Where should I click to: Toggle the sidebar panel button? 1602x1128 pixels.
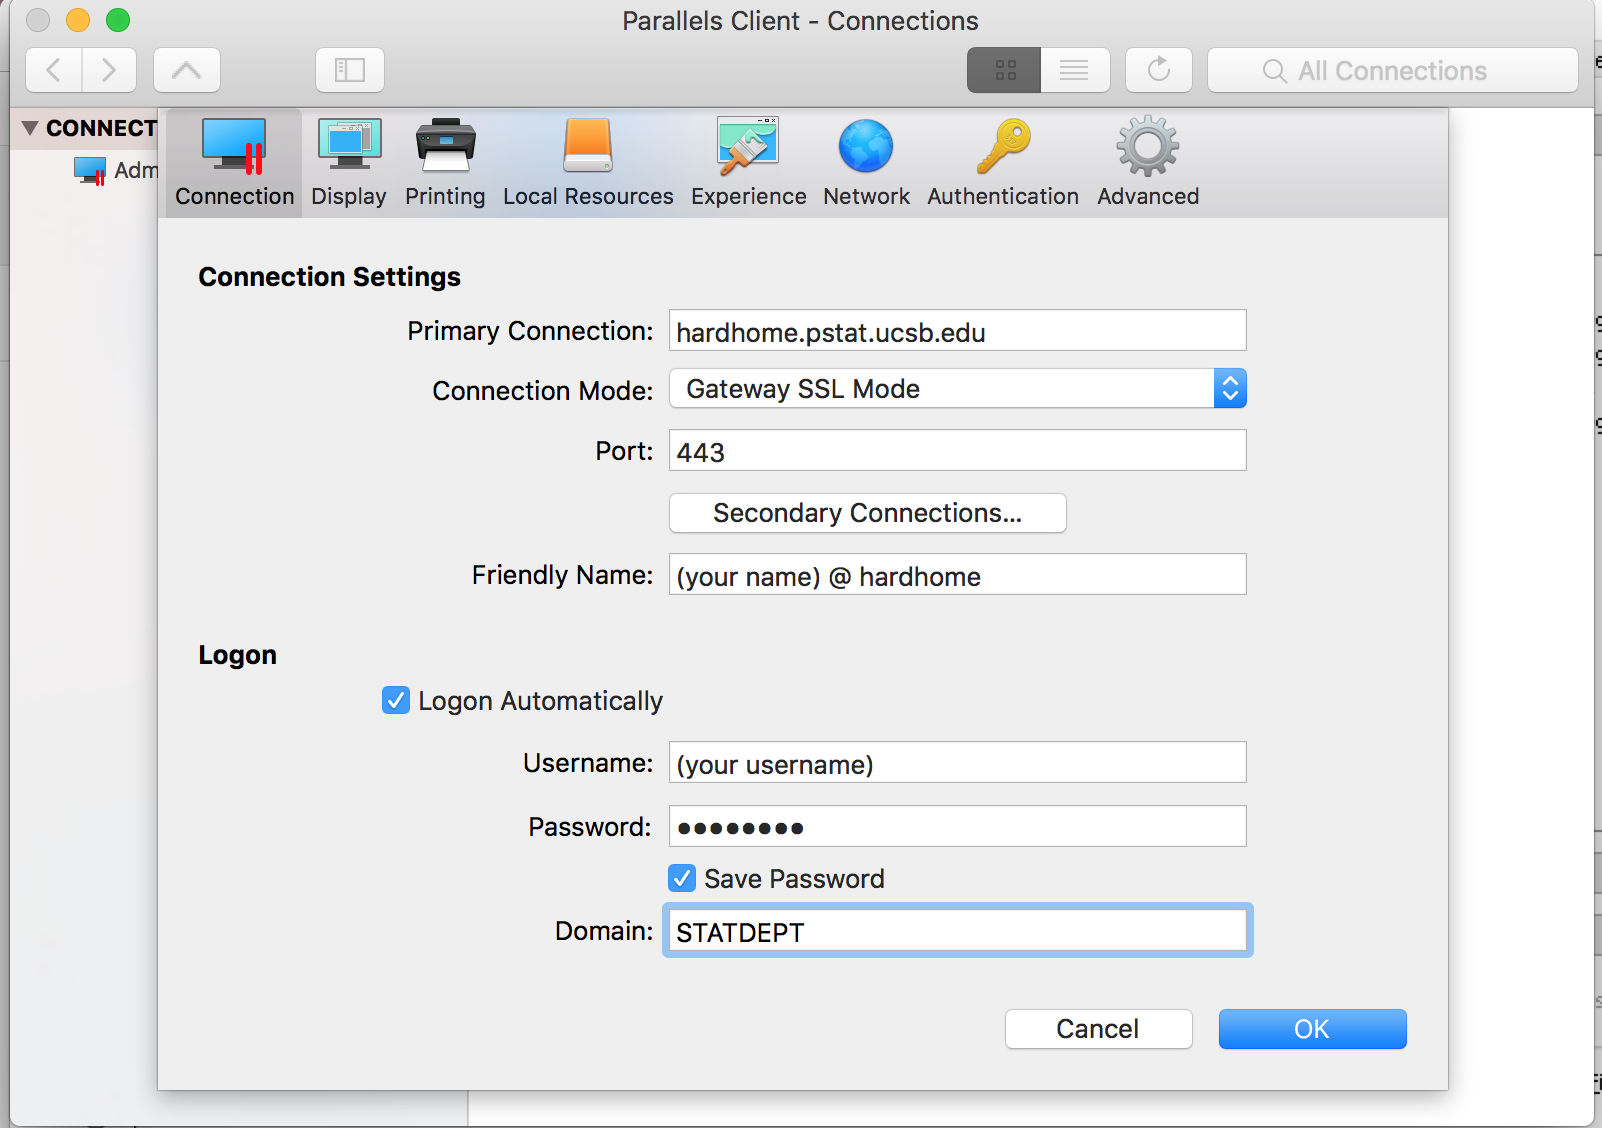click(x=350, y=70)
